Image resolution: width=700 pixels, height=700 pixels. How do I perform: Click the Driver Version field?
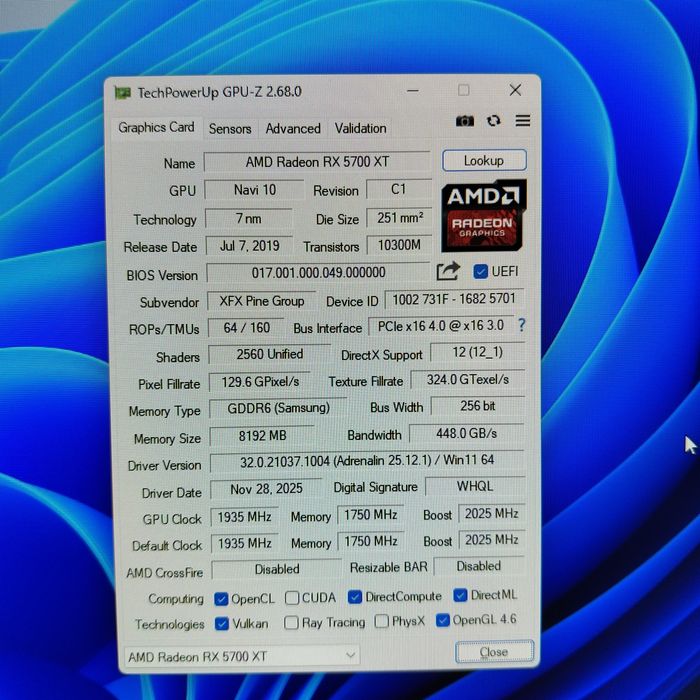click(x=367, y=461)
